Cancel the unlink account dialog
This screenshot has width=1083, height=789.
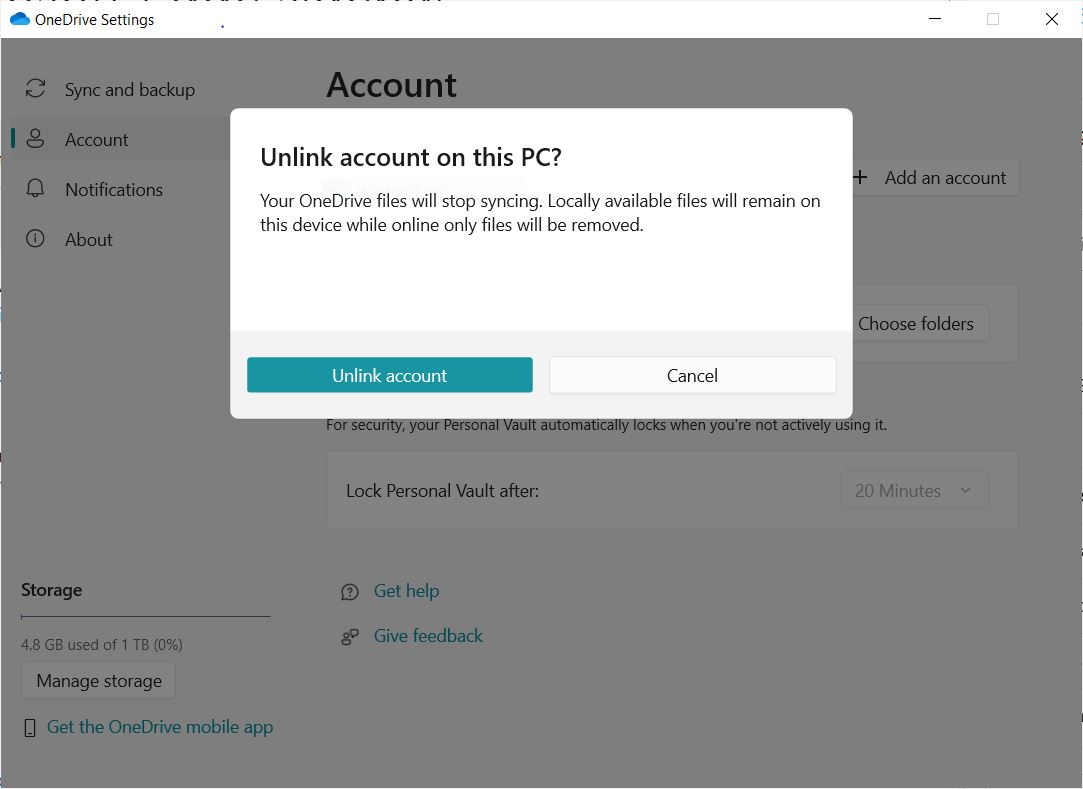(x=692, y=375)
